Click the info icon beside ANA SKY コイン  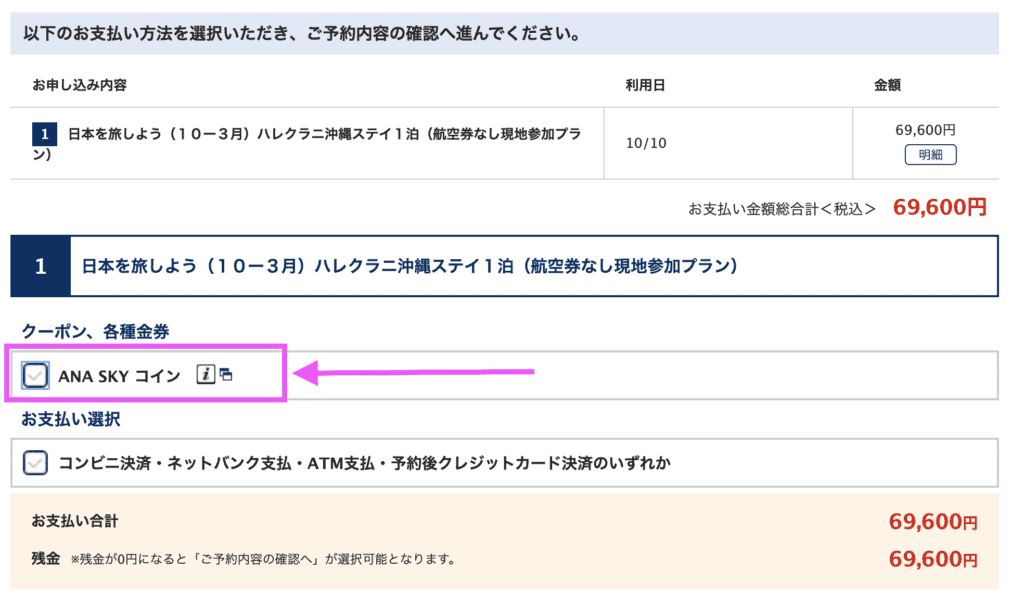(x=205, y=375)
